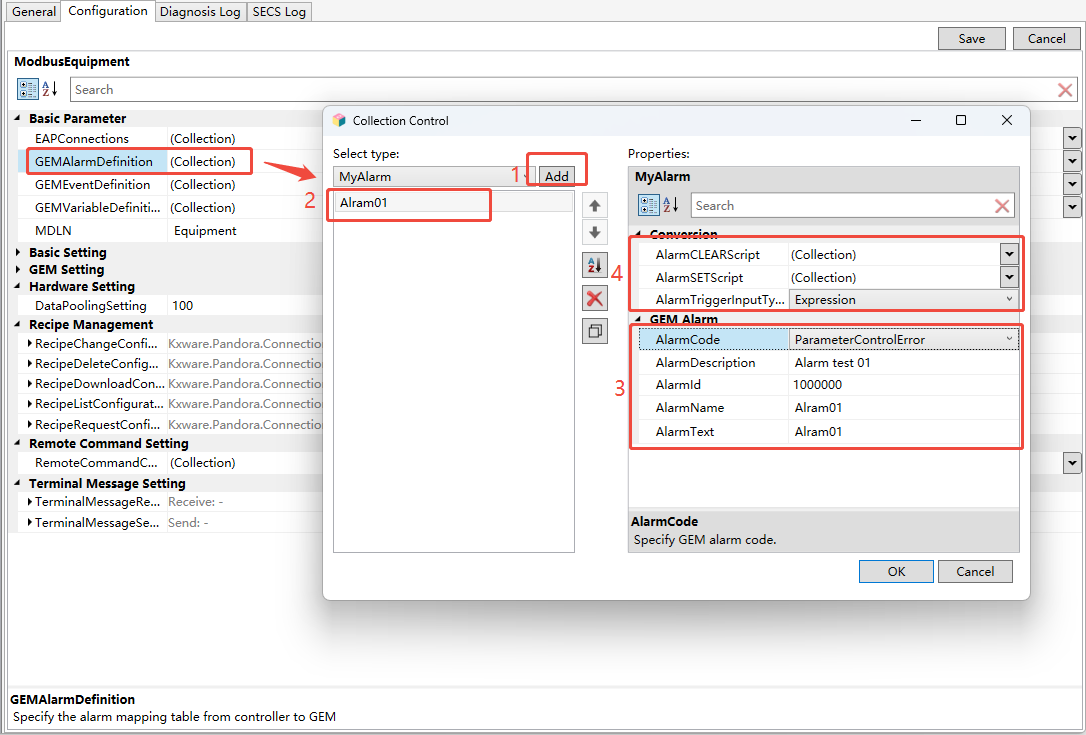The image size is (1086, 735).
Task: Expand RecipeChangeConfig property node
Action: 30,344
